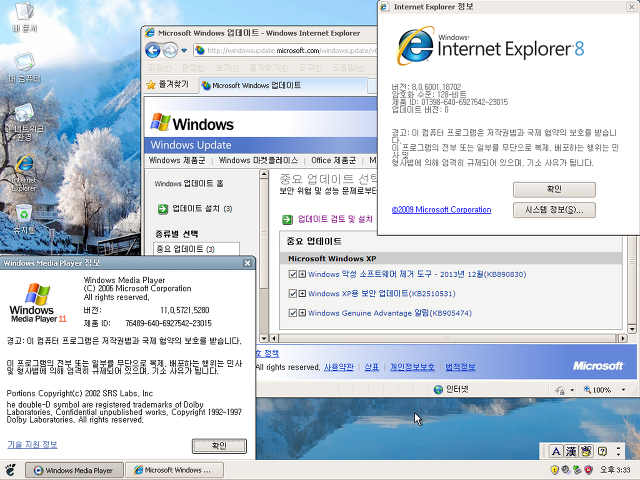Open the Favorites (즐겨찾기) menu
The image size is (640, 480).
pyautogui.click(x=269, y=68)
